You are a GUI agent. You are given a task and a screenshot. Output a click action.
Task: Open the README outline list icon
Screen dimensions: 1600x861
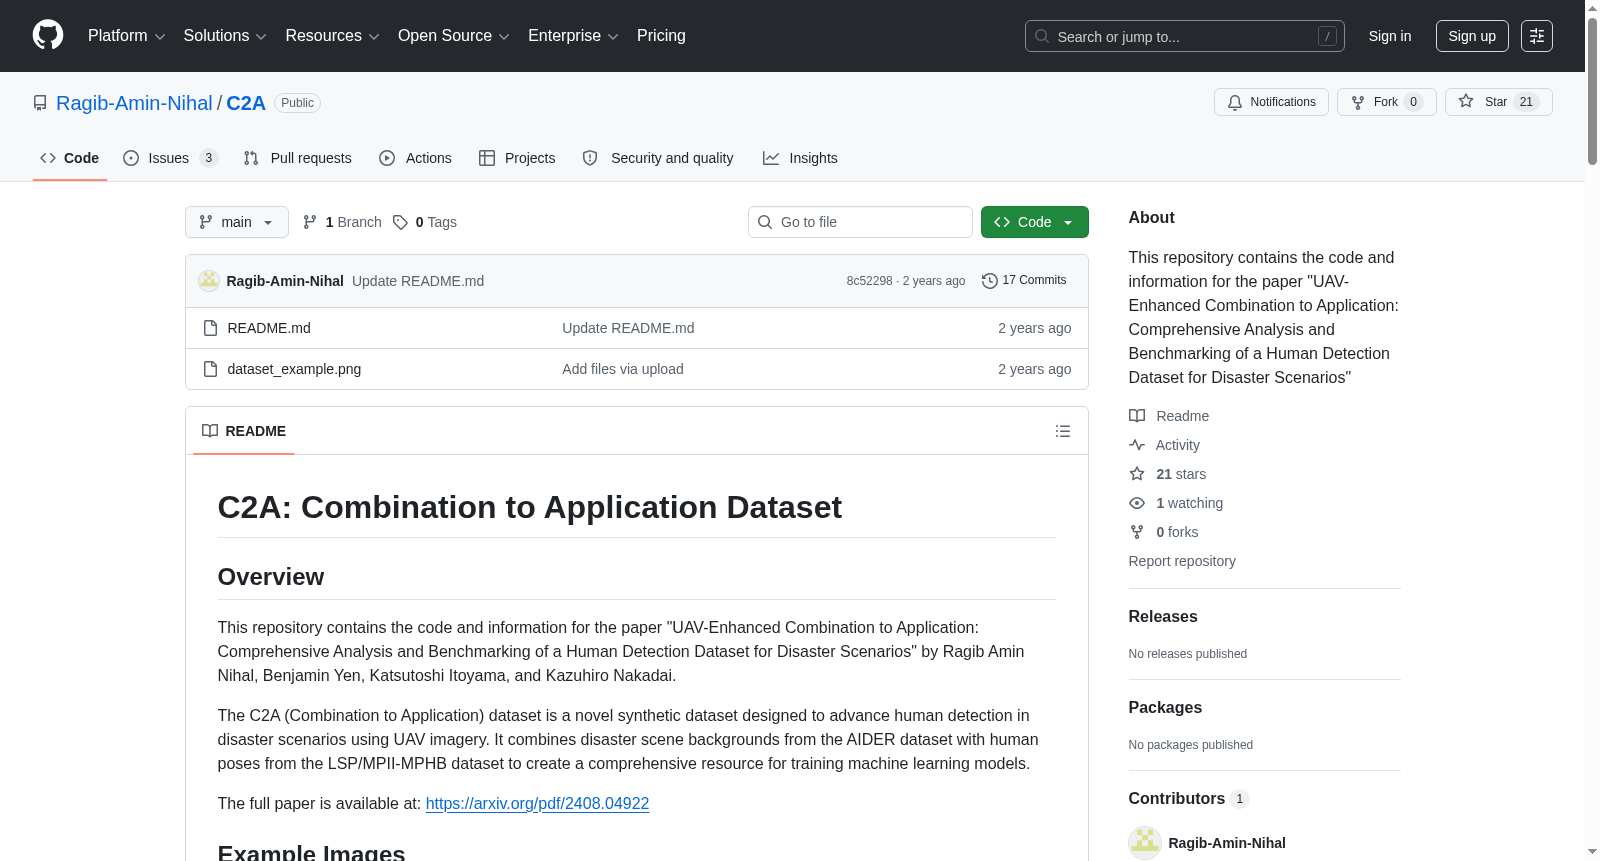click(x=1063, y=431)
